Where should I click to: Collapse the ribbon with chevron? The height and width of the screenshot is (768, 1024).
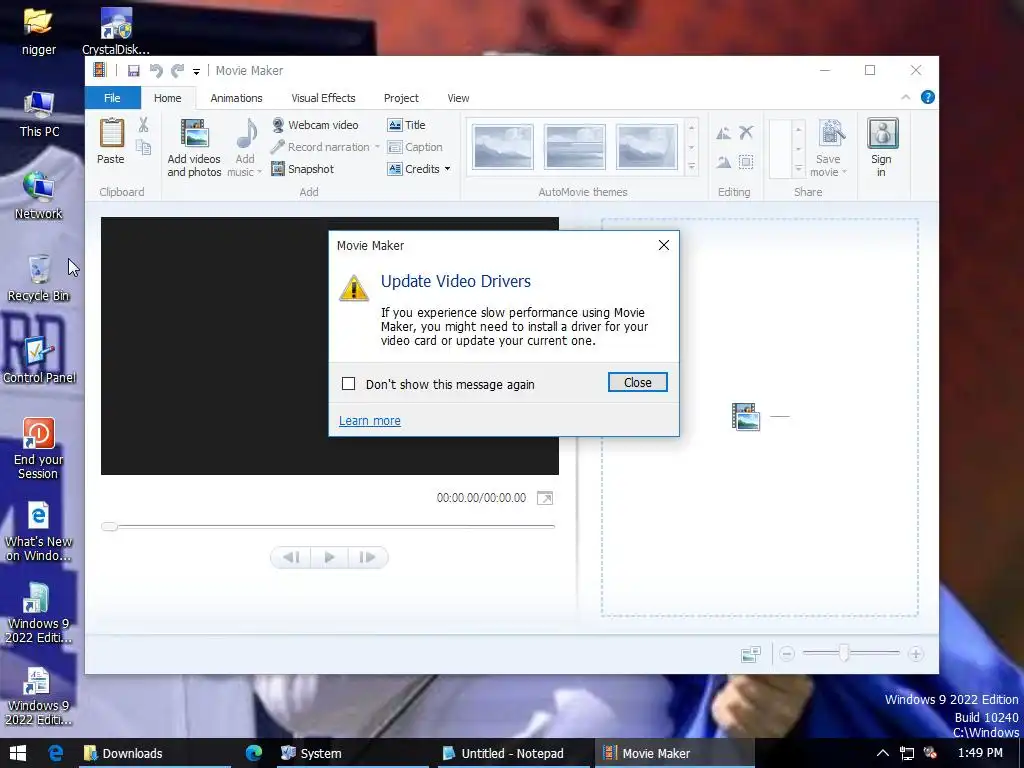click(x=906, y=97)
